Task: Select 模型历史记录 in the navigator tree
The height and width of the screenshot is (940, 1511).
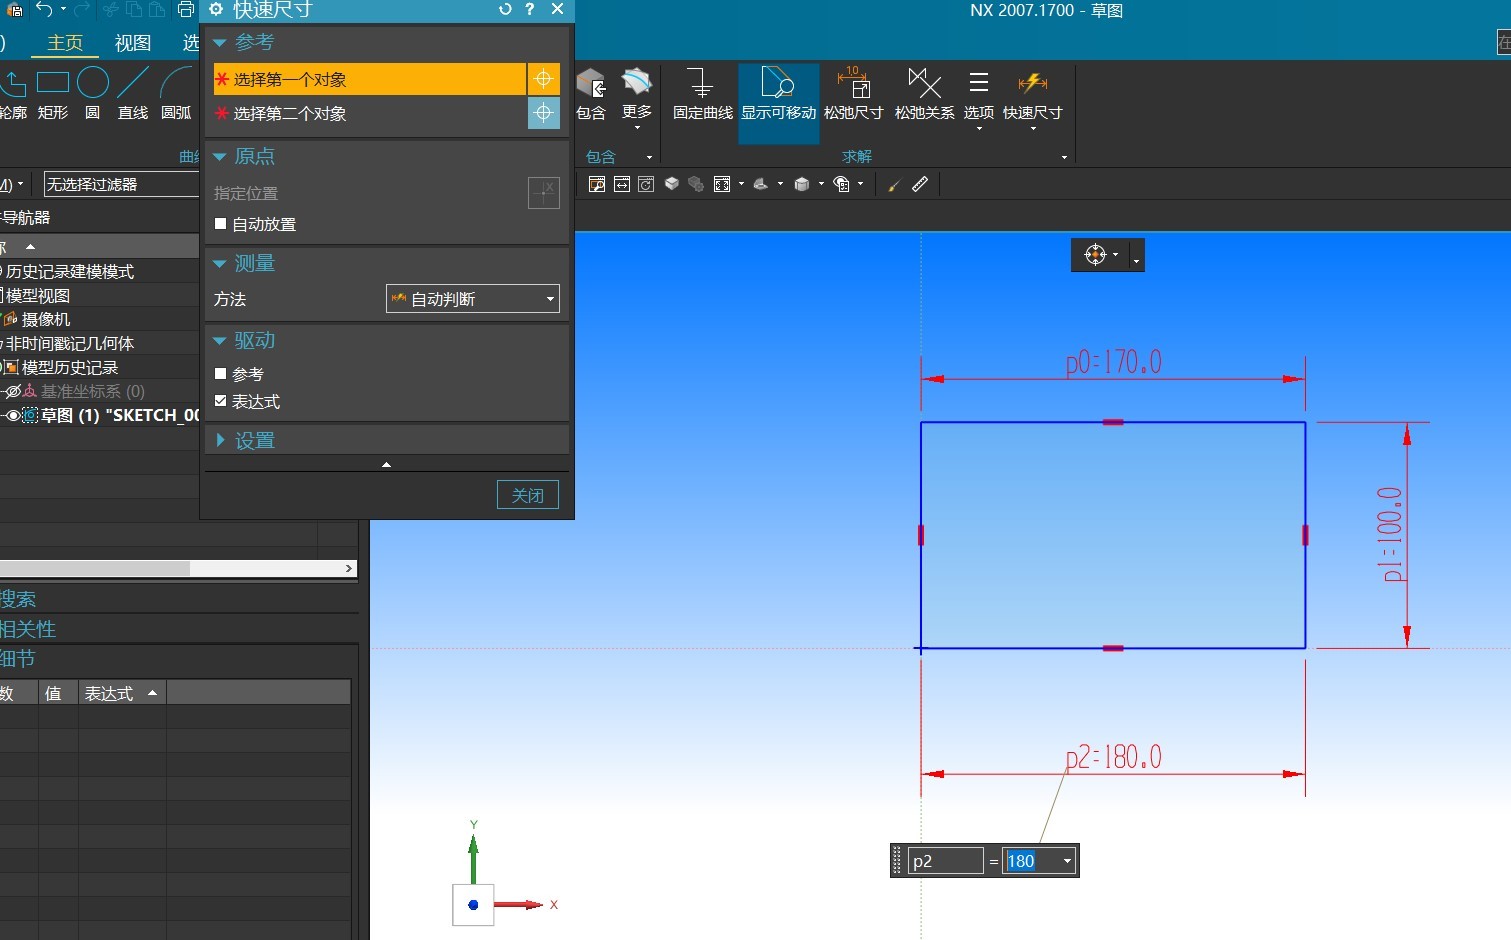Action: (x=70, y=367)
